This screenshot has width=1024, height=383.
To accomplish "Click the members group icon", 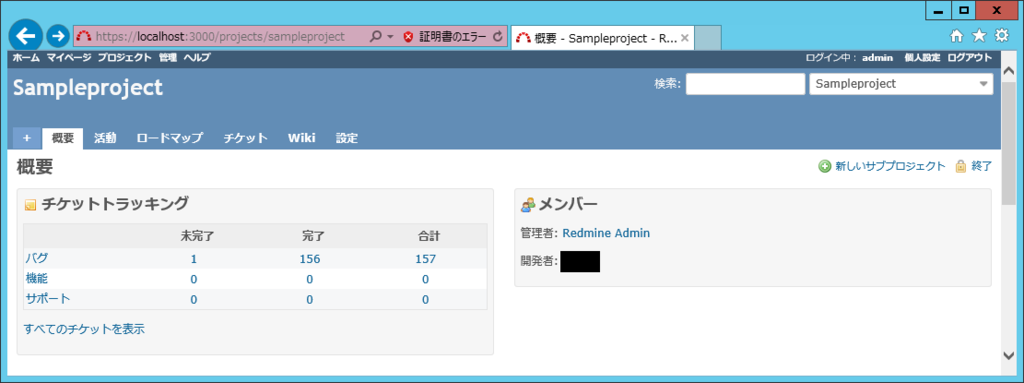I will [528, 205].
